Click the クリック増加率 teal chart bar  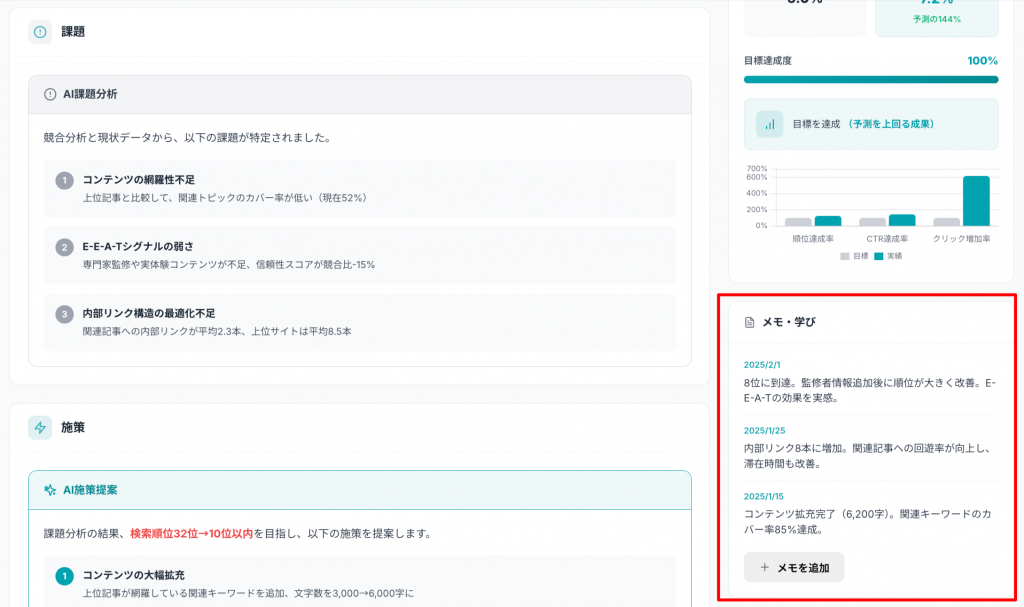pos(976,201)
